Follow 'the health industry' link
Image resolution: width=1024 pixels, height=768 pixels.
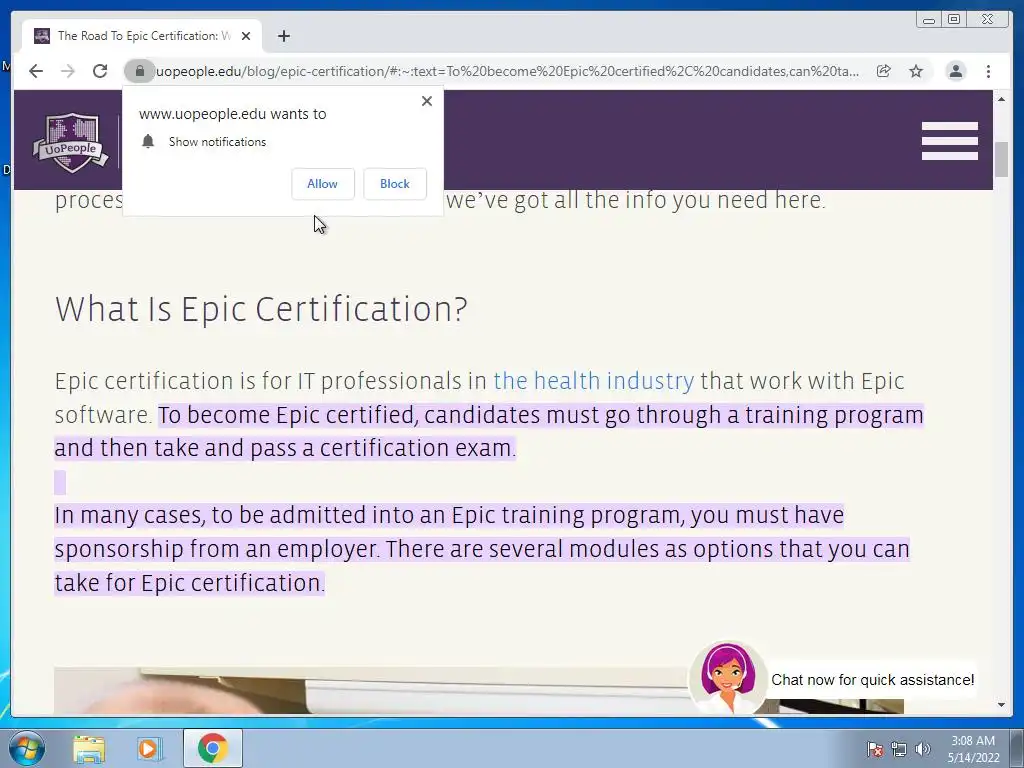click(x=594, y=381)
